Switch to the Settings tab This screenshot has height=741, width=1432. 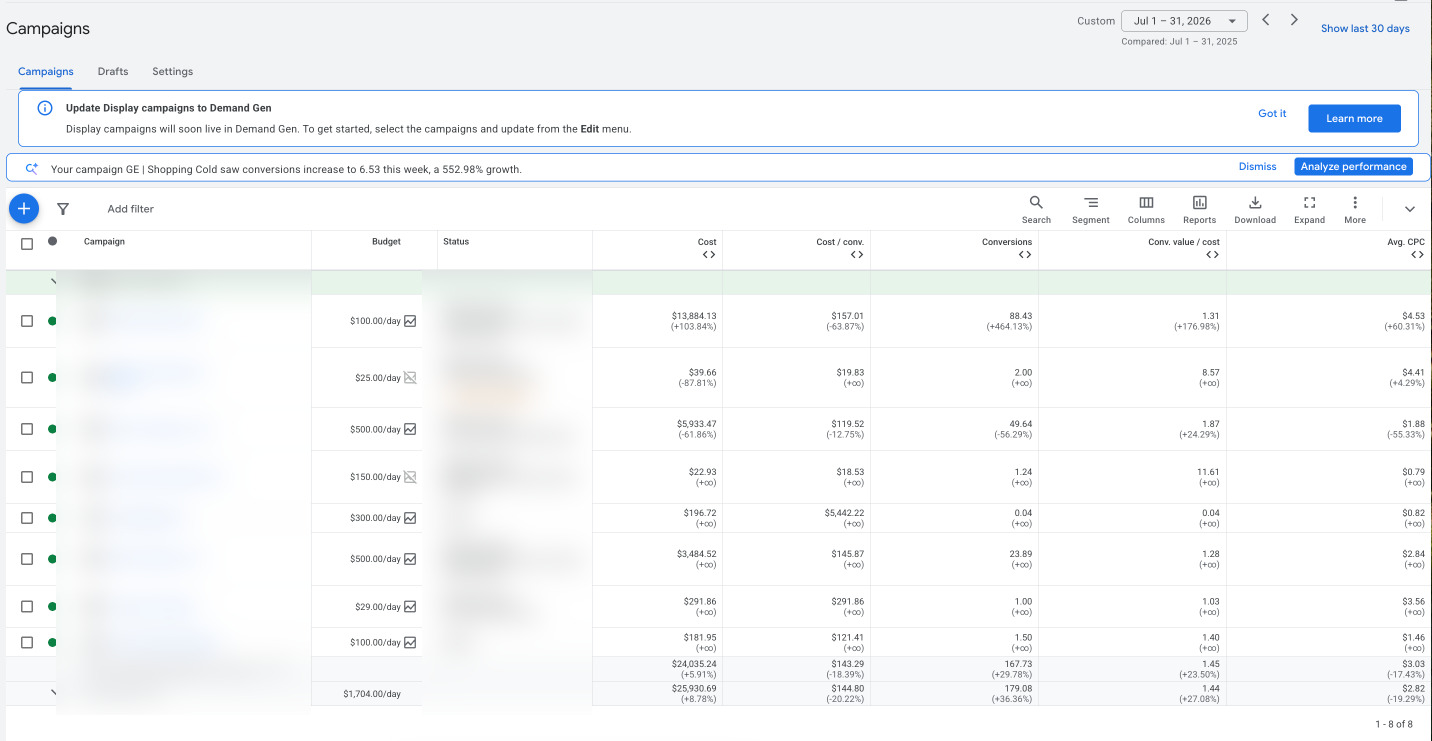173,72
